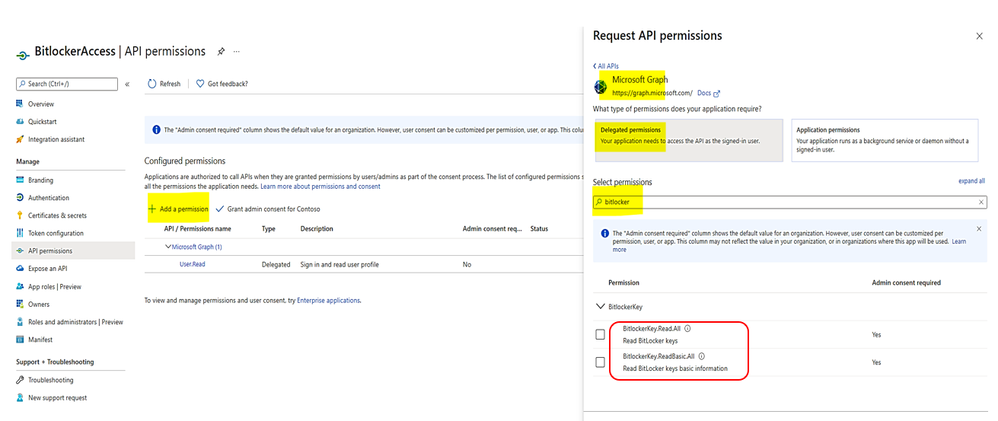
Task: Click the Got feedback heart icon
Action: coord(200,83)
